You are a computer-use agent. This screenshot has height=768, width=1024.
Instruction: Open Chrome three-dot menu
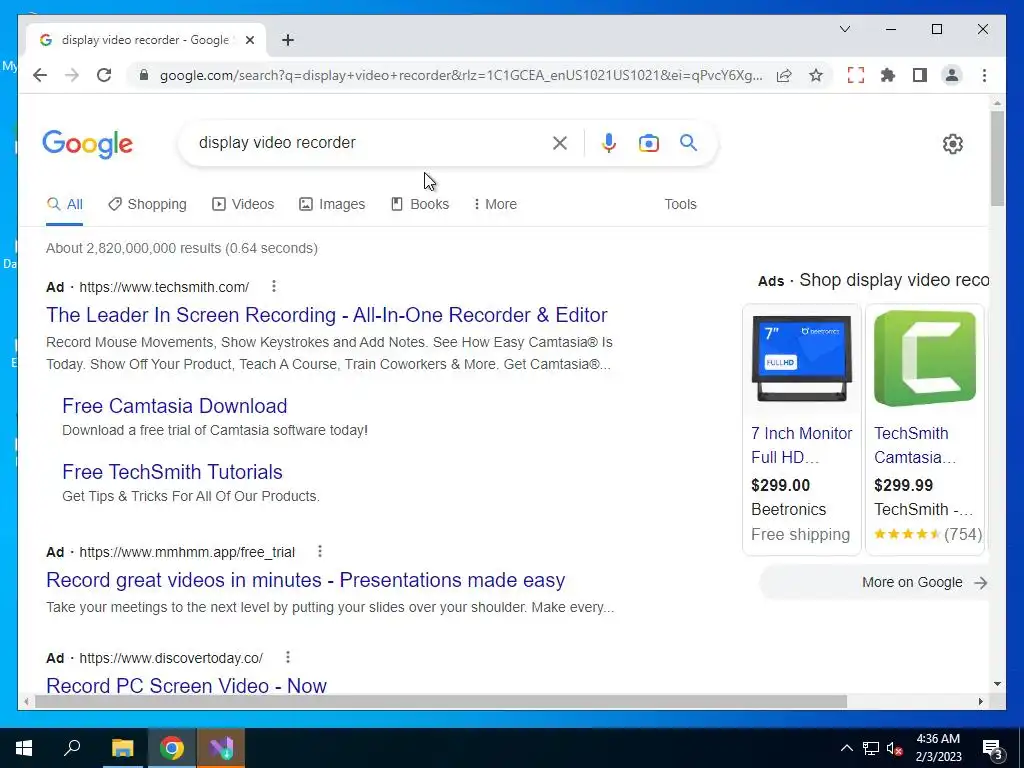(984, 75)
